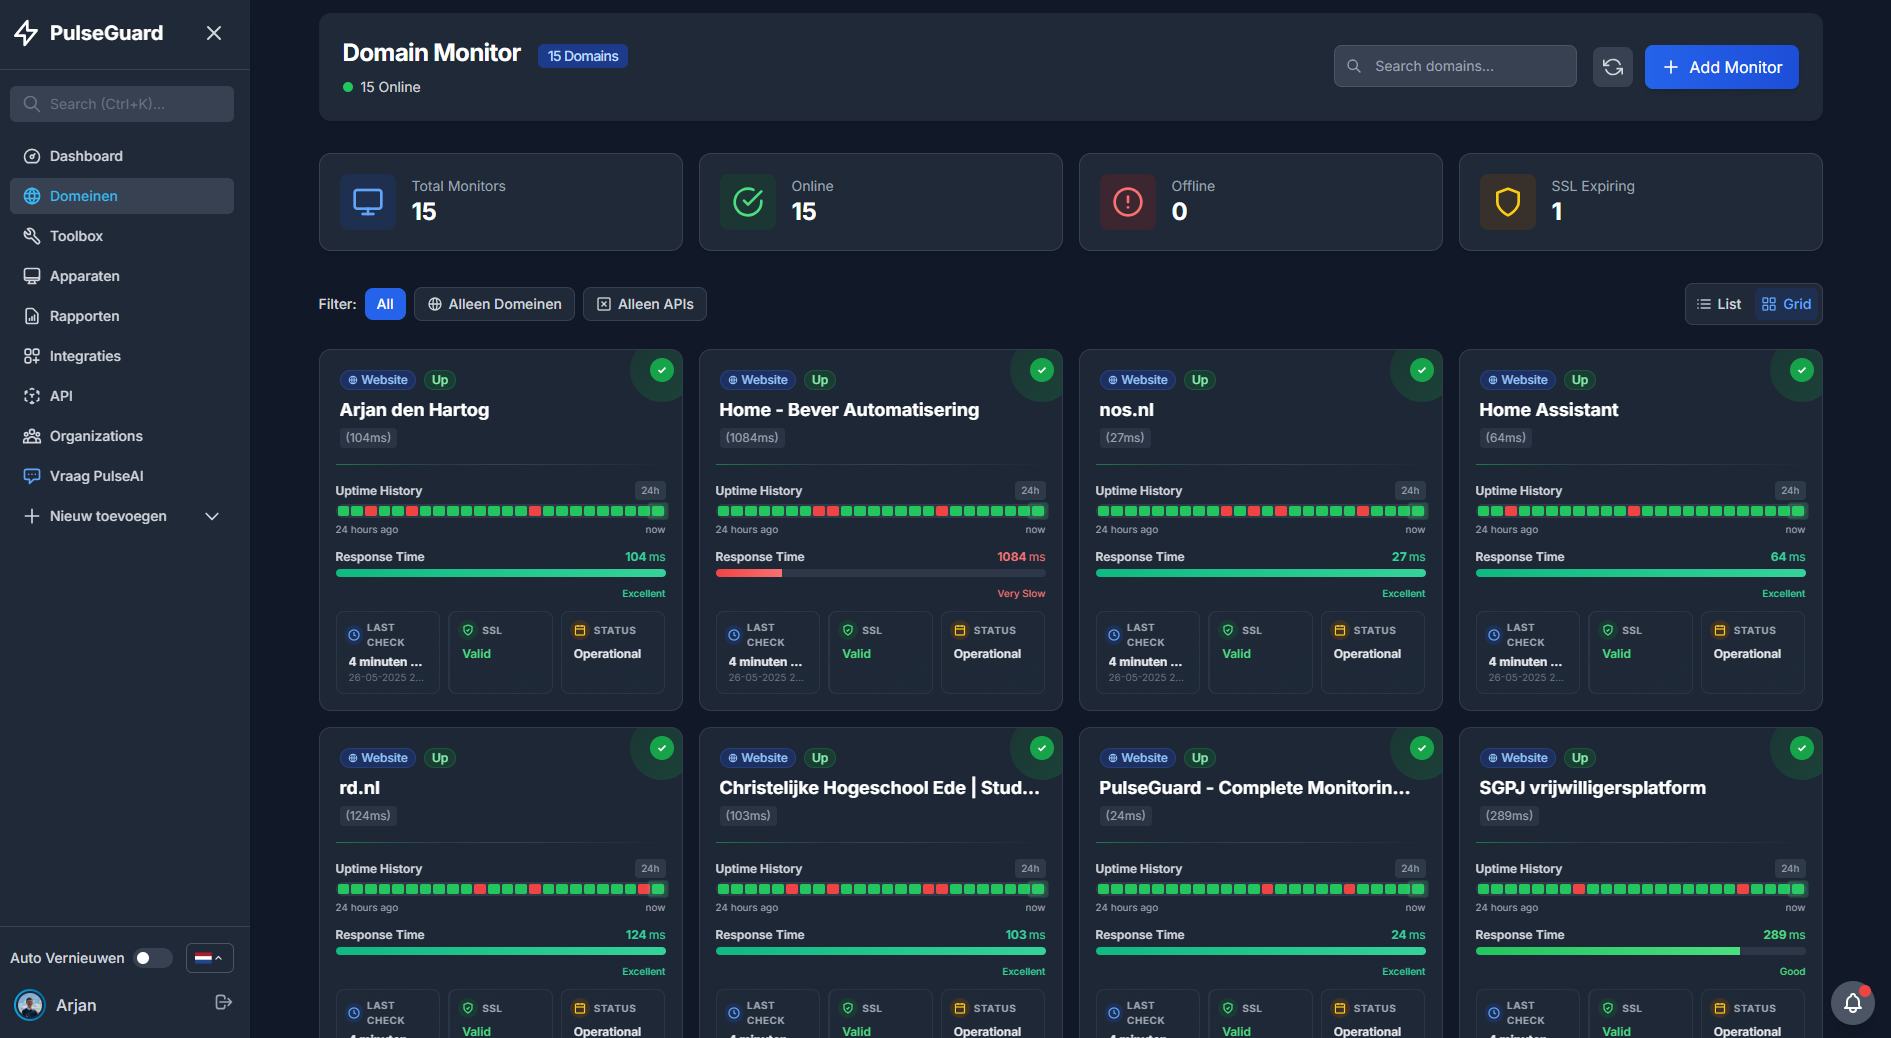Viewport: 1891px width, 1038px height.
Task: Expand the Nieuw toevoegen chevron
Action: (212, 516)
